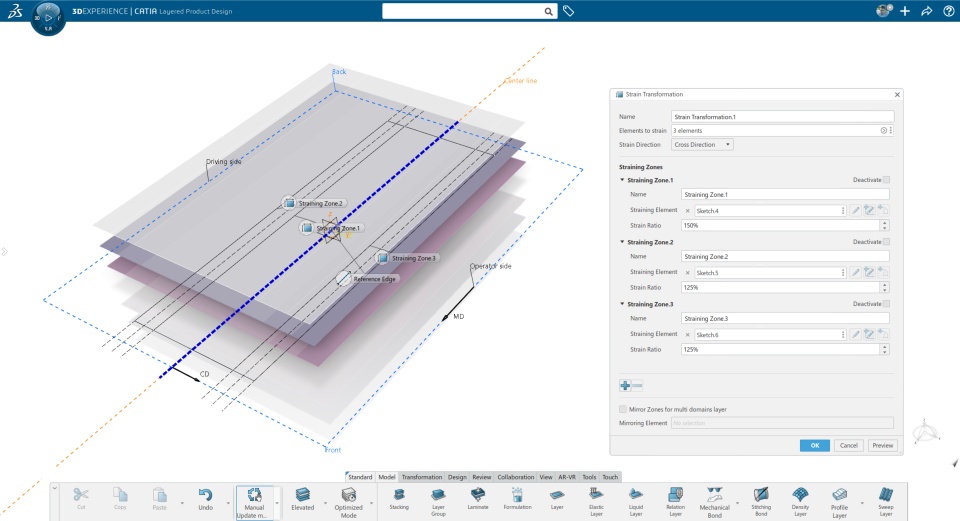Click the search magnifier icon

549,11
